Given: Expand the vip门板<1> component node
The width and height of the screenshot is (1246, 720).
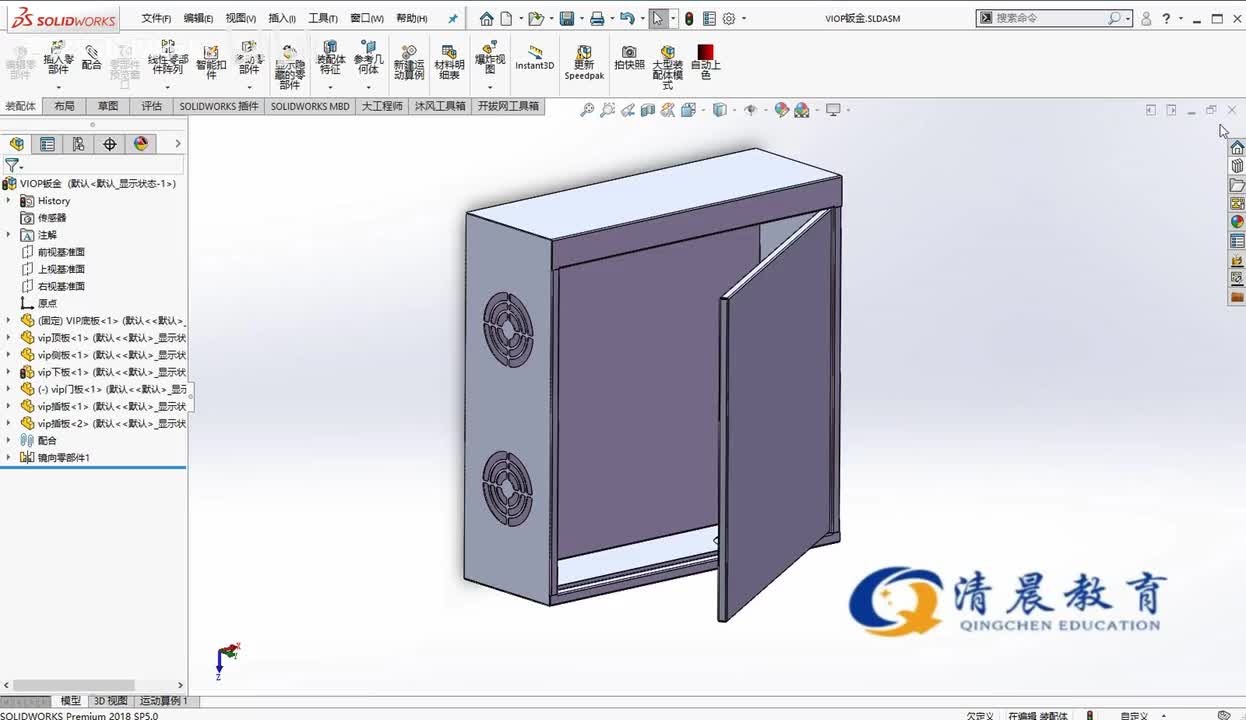Looking at the screenshot, I should [8, 389].
